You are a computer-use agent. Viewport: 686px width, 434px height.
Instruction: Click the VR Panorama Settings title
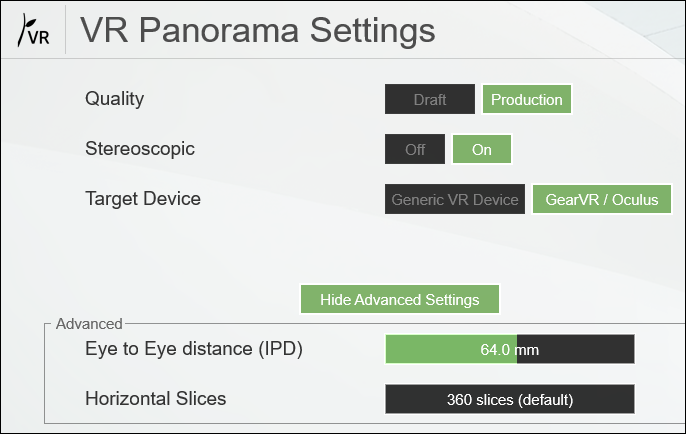pyautogui.click(x=257, y=31)
